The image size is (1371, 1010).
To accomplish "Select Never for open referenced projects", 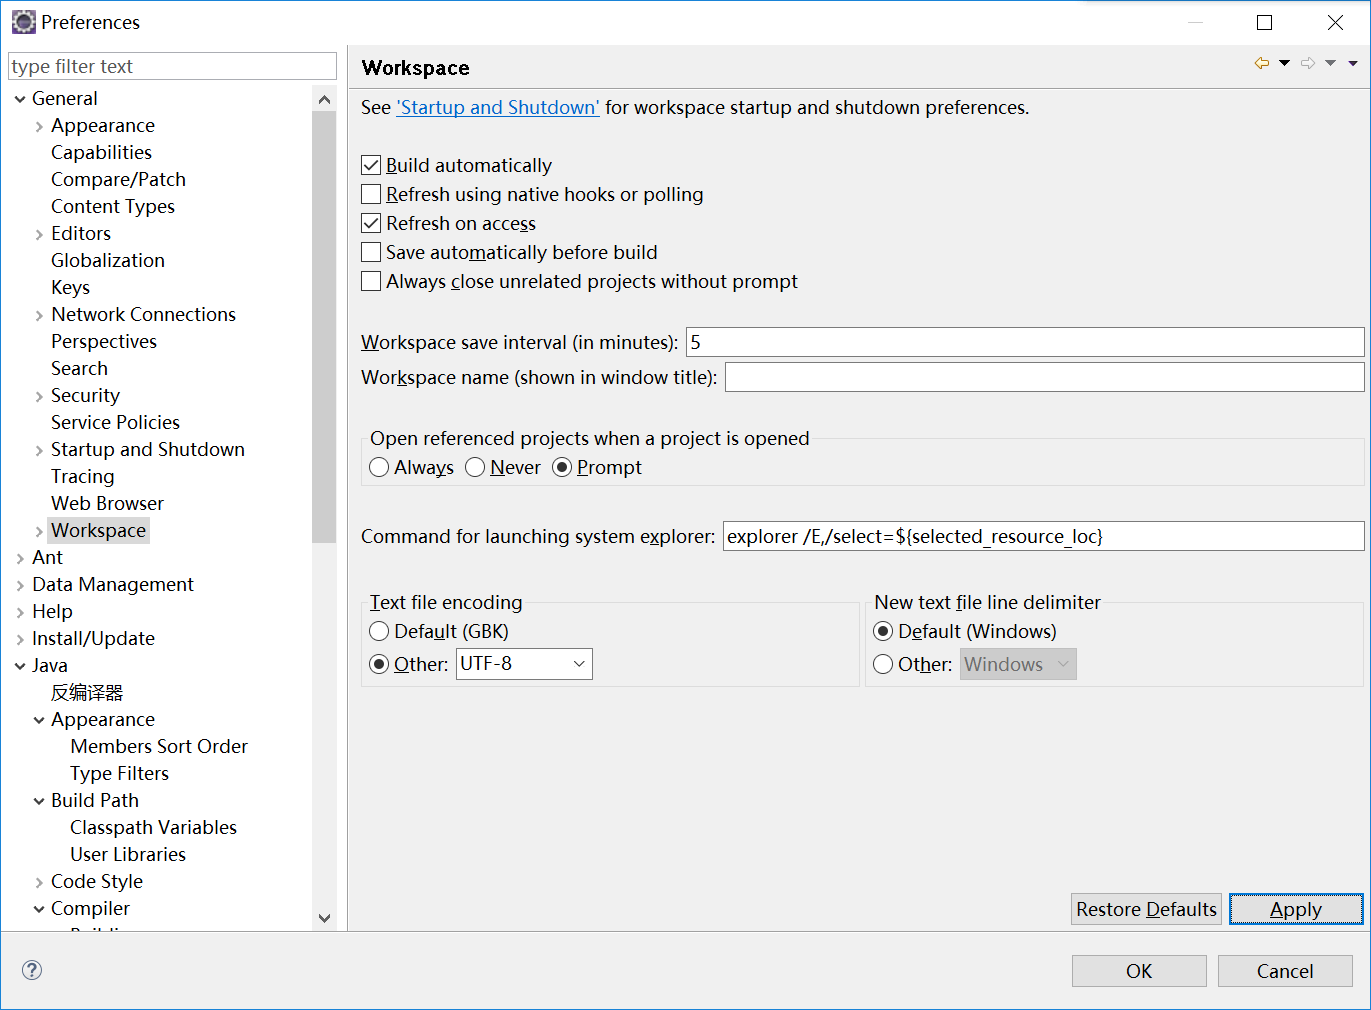I will coord(475,467).
